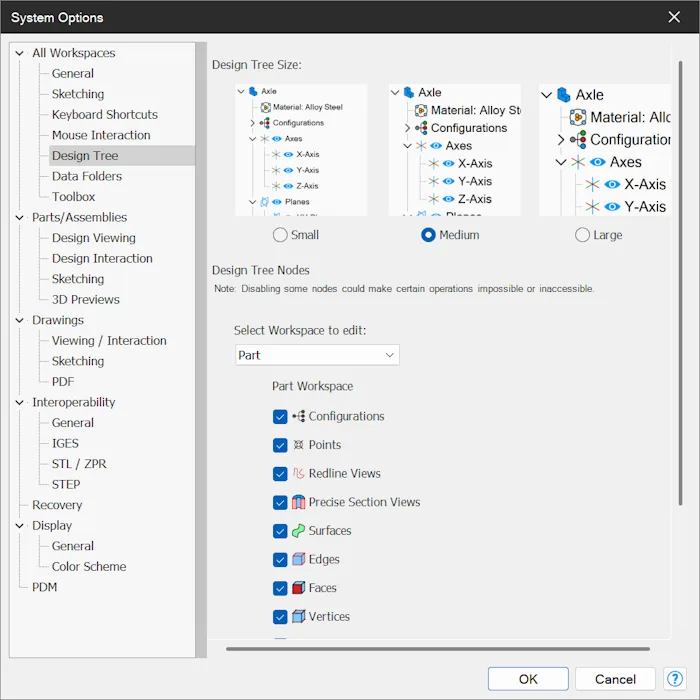Image resolution: width=700 pixels, height=700 pixels.
Task: Uncheck the Redline Views checkbox
Action: [x=280, y=473]
